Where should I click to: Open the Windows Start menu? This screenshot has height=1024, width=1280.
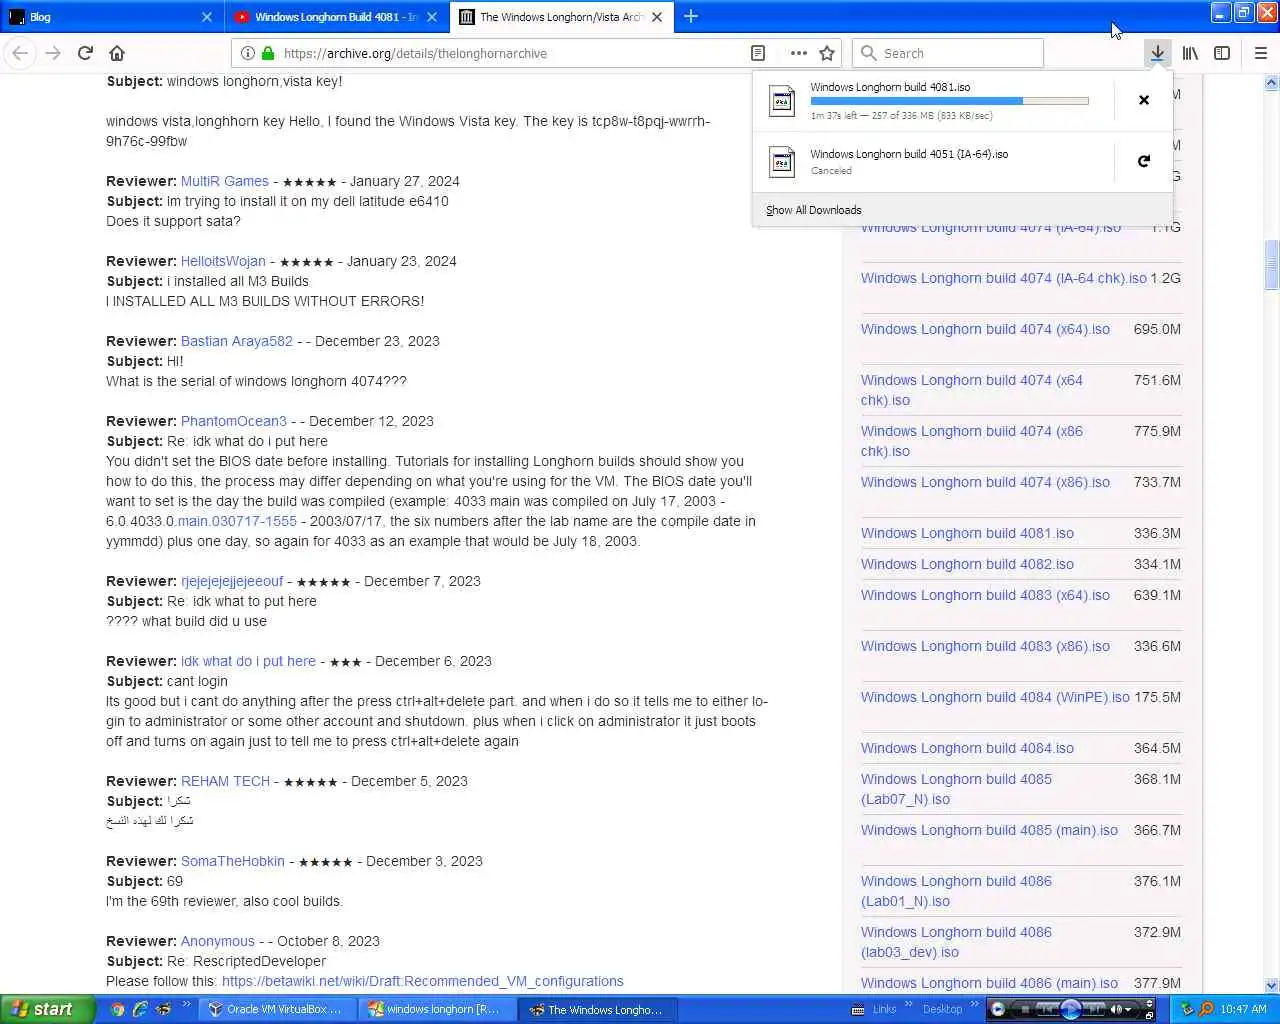click(47, 1009)
